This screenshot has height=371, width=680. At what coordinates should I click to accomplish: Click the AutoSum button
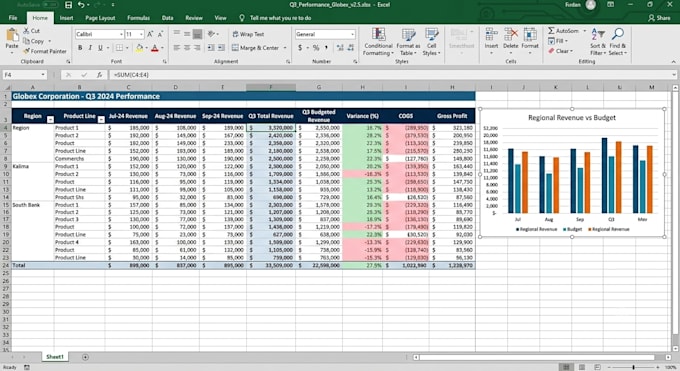pos(563,31)
